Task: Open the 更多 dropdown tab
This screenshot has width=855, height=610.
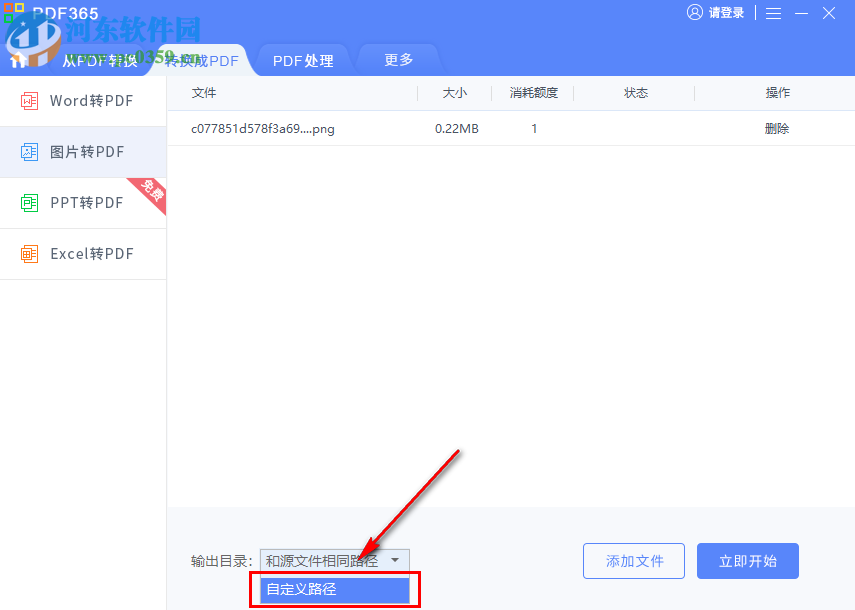Action: pyautogui.click(x=397, y=60)
